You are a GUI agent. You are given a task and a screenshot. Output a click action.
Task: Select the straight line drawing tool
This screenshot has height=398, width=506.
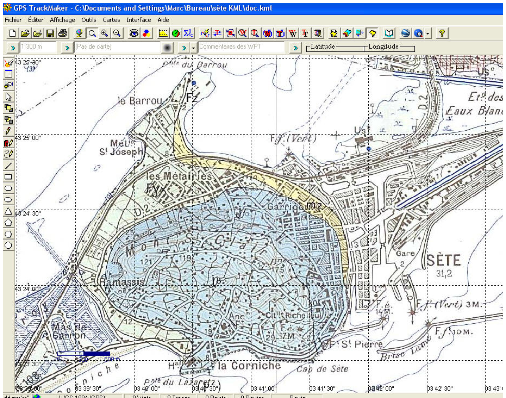(8, 165)
